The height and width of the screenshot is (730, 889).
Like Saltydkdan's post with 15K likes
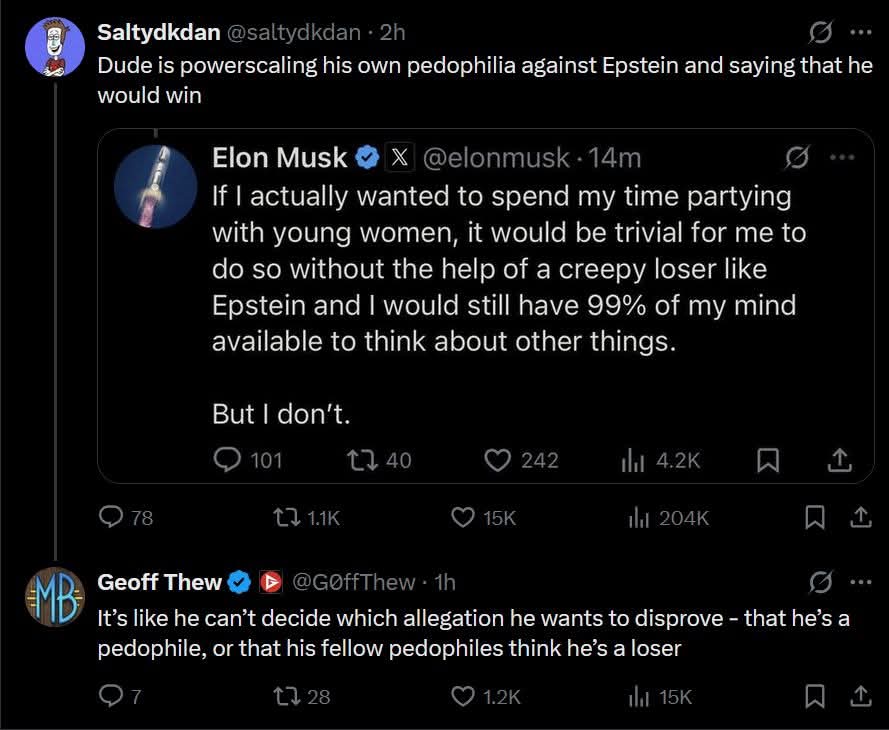pyautogui.click(x=462, y=518)
